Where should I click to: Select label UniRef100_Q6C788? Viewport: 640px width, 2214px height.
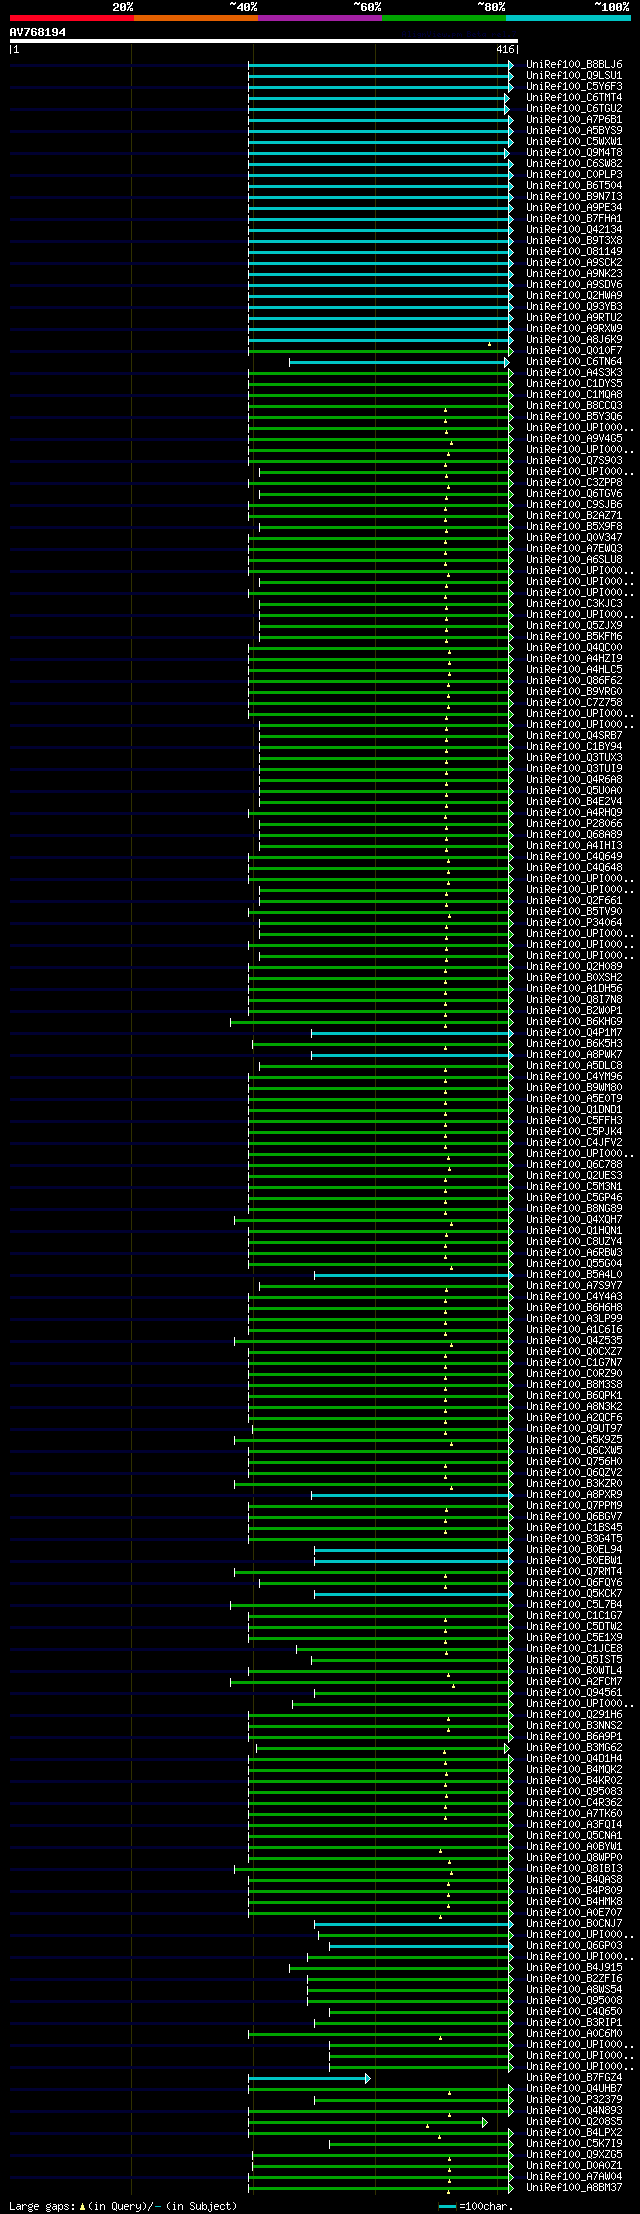click(x=574, y=1164)
